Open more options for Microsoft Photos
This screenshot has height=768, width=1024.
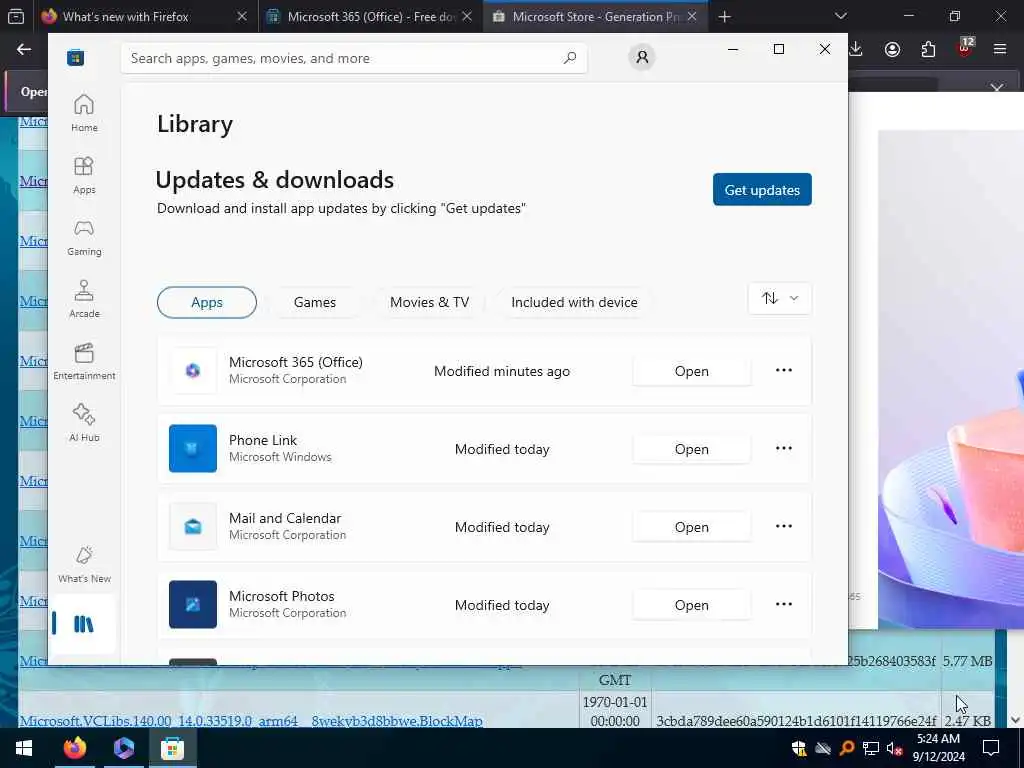(x=784, y=605)
